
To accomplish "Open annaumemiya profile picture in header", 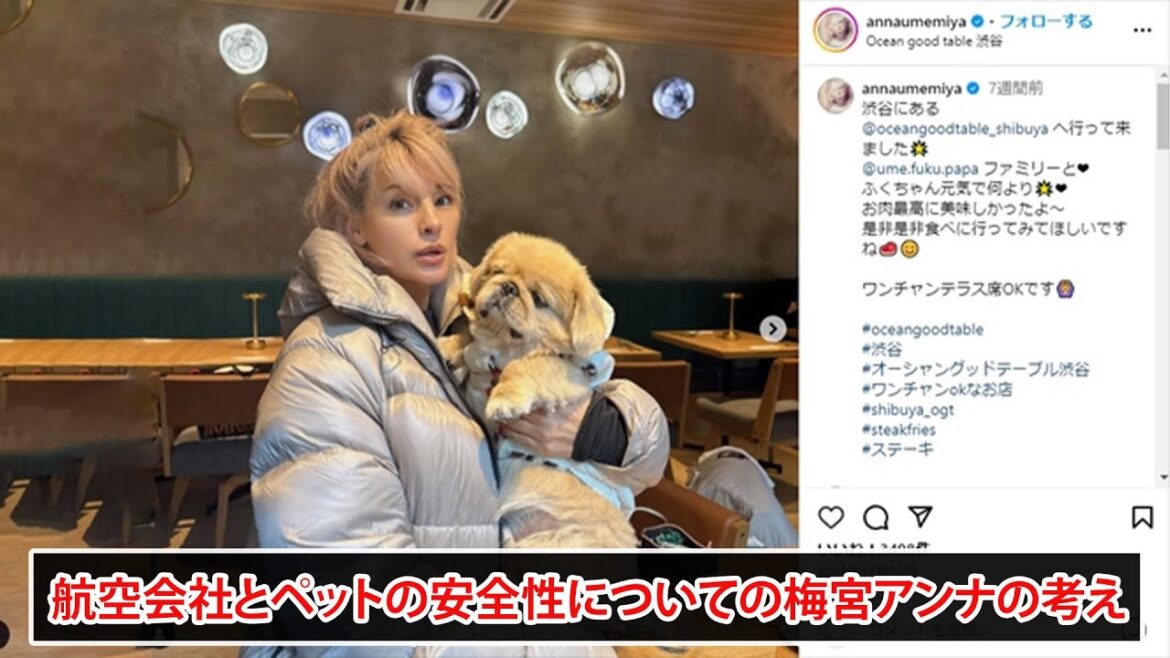I will tap(835, 31).
